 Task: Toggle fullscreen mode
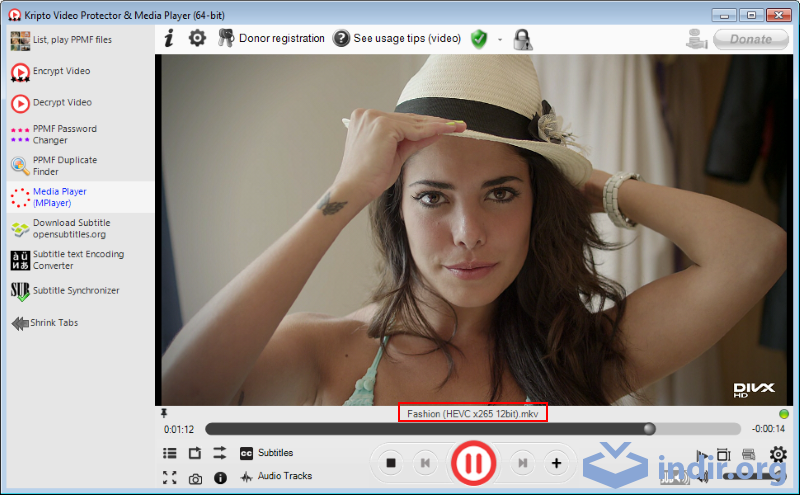170,478
